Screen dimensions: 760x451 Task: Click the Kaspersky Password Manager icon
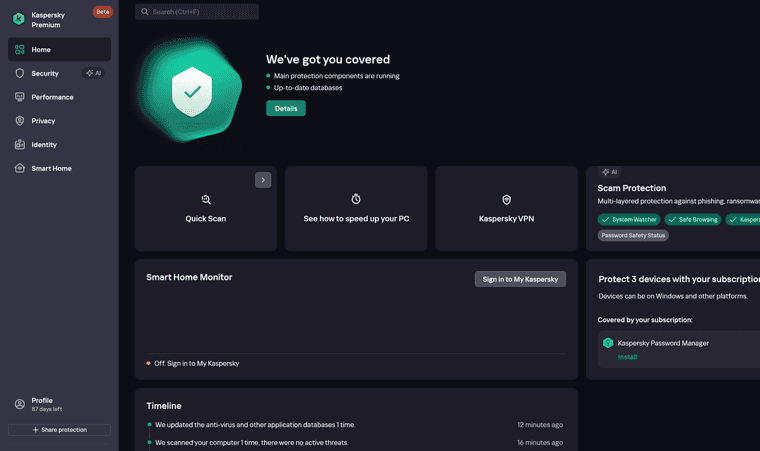click(x=608, y=343)
